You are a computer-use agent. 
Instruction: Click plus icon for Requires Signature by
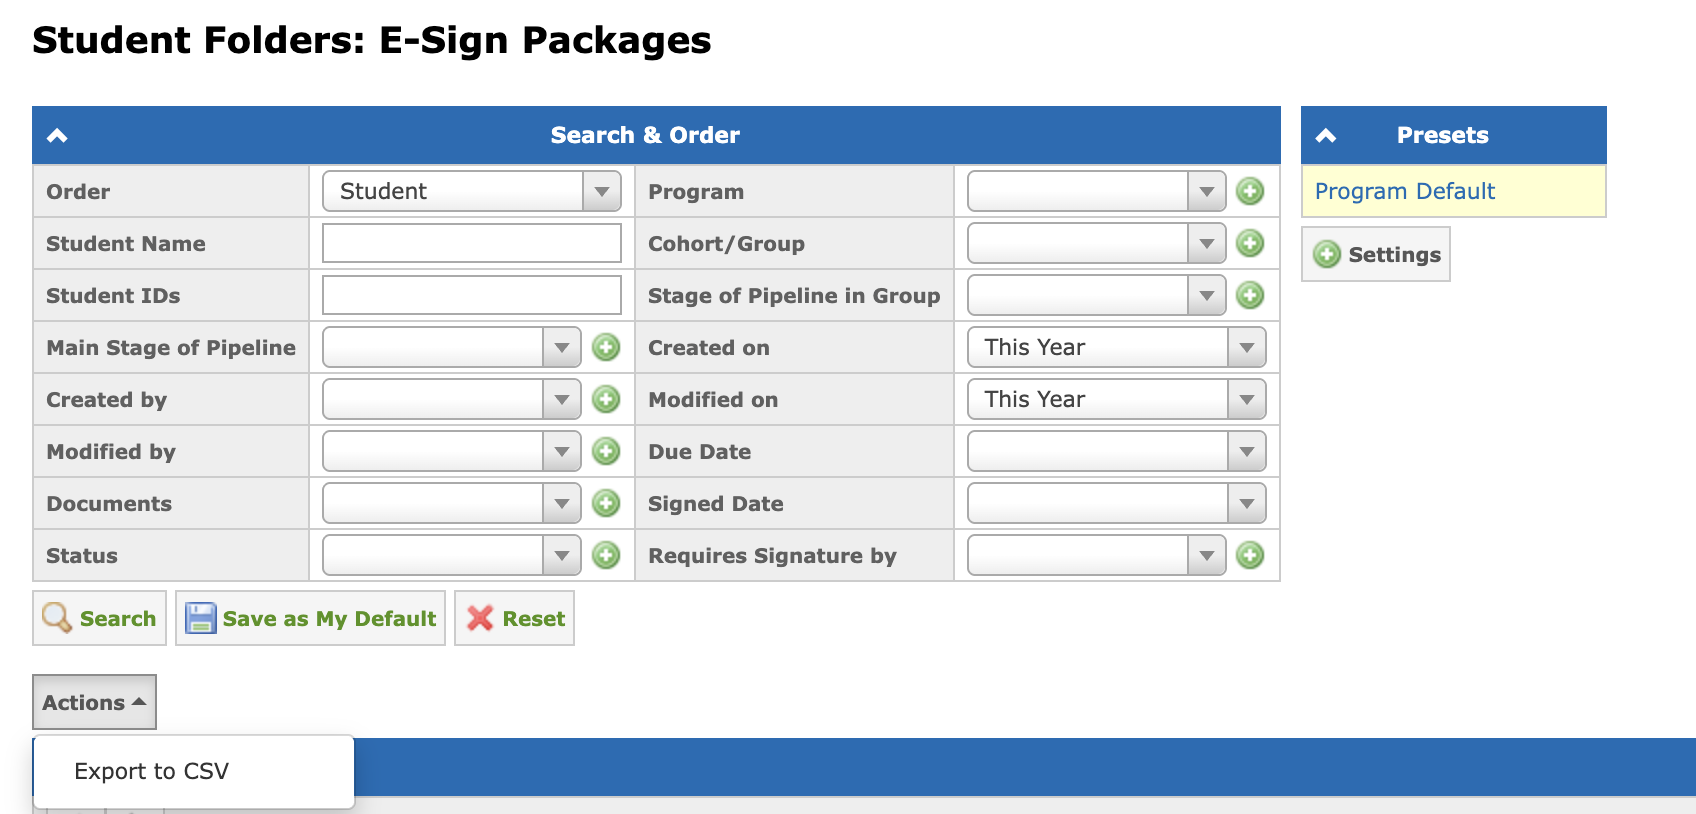pos(1250,555)
